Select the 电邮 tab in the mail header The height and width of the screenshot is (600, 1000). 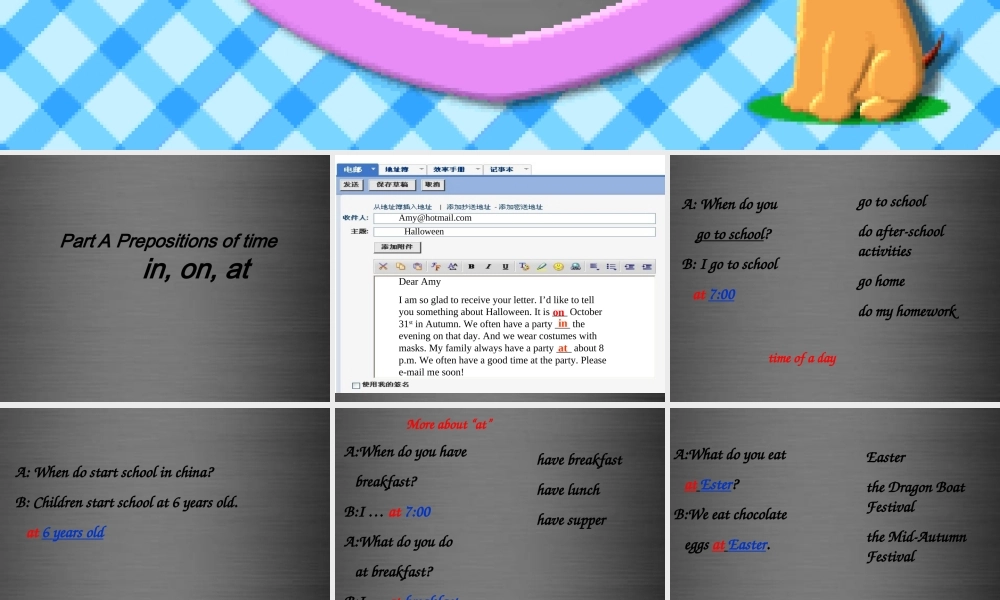353,169
